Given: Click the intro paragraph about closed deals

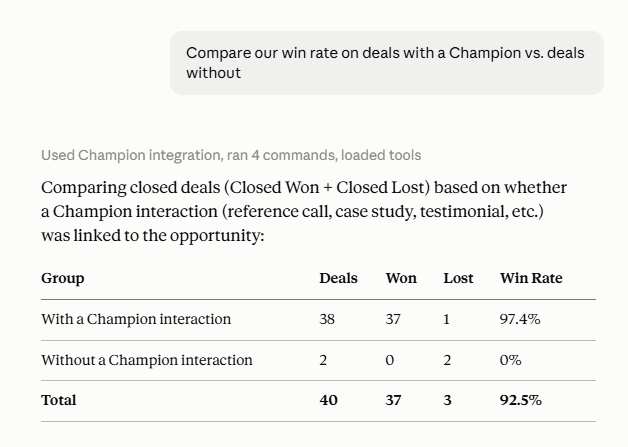Looking at the screenshot, I should point(304,211).
